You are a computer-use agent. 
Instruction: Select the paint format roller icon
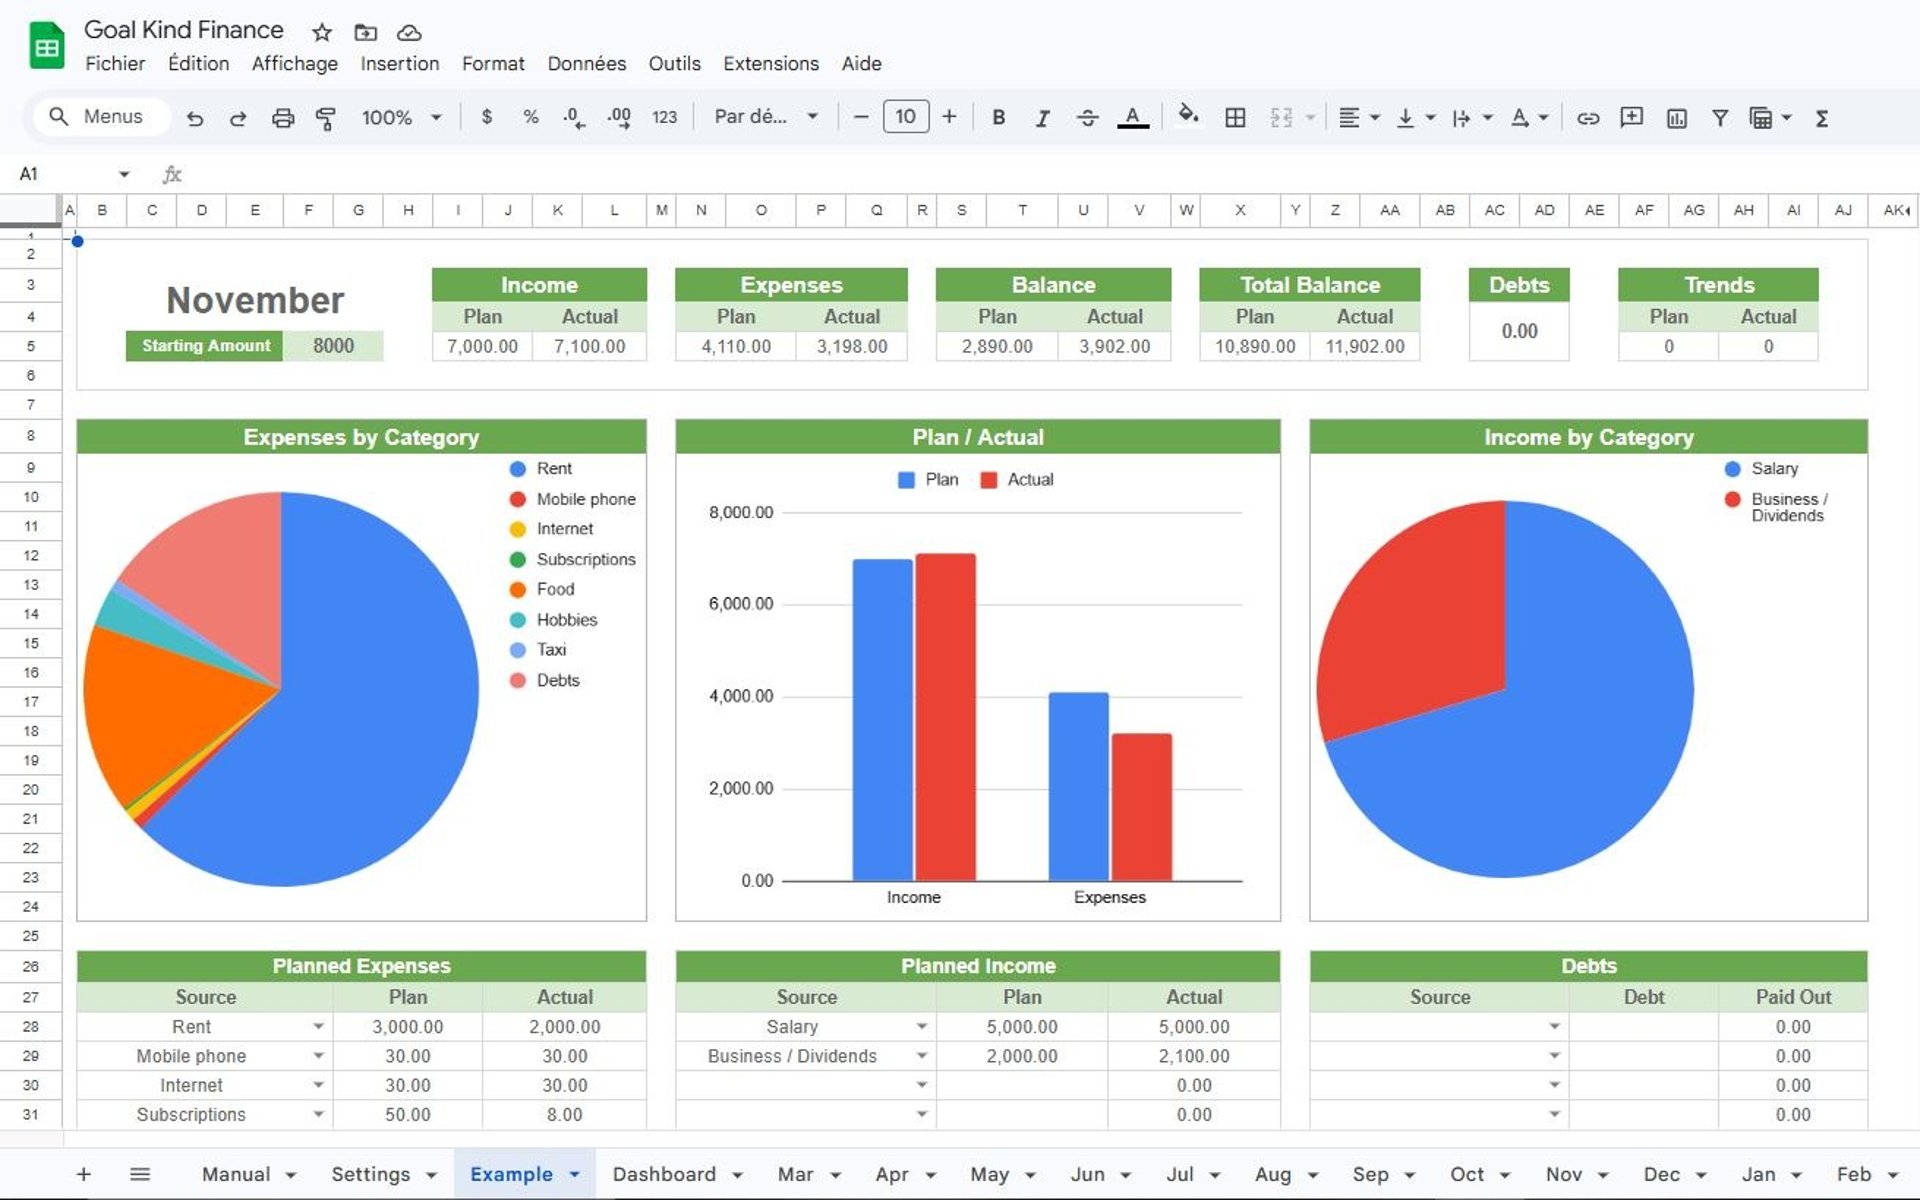tap(325, 118)
